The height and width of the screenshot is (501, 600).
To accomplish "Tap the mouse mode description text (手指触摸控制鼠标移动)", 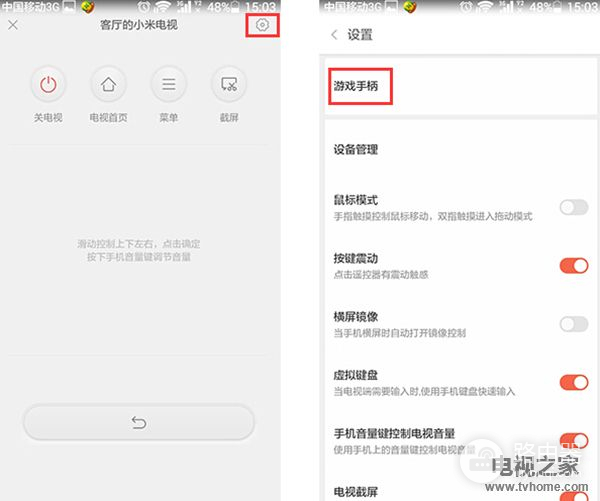I will pos(433,217).
